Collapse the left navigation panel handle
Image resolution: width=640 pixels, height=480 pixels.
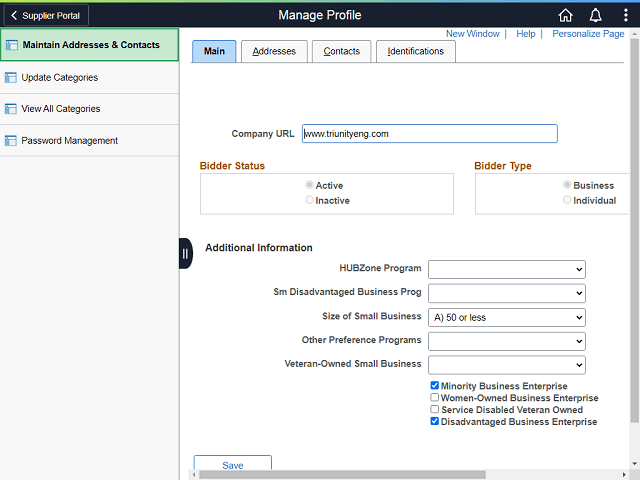185,253
